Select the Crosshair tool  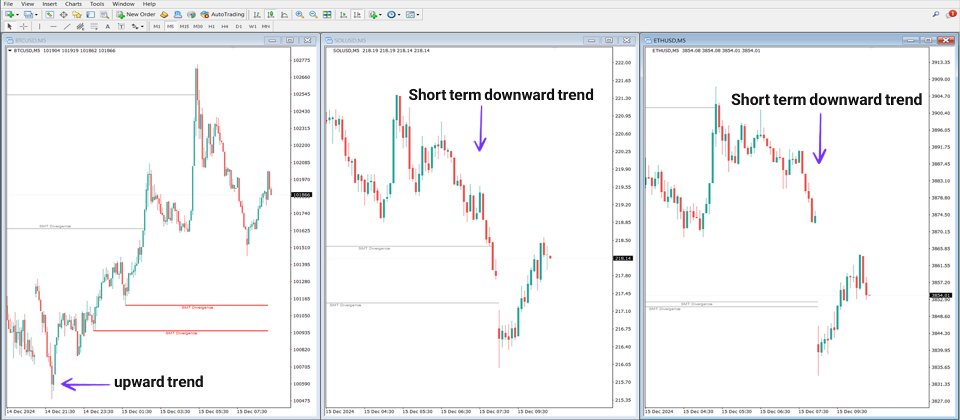click(24, 26)
